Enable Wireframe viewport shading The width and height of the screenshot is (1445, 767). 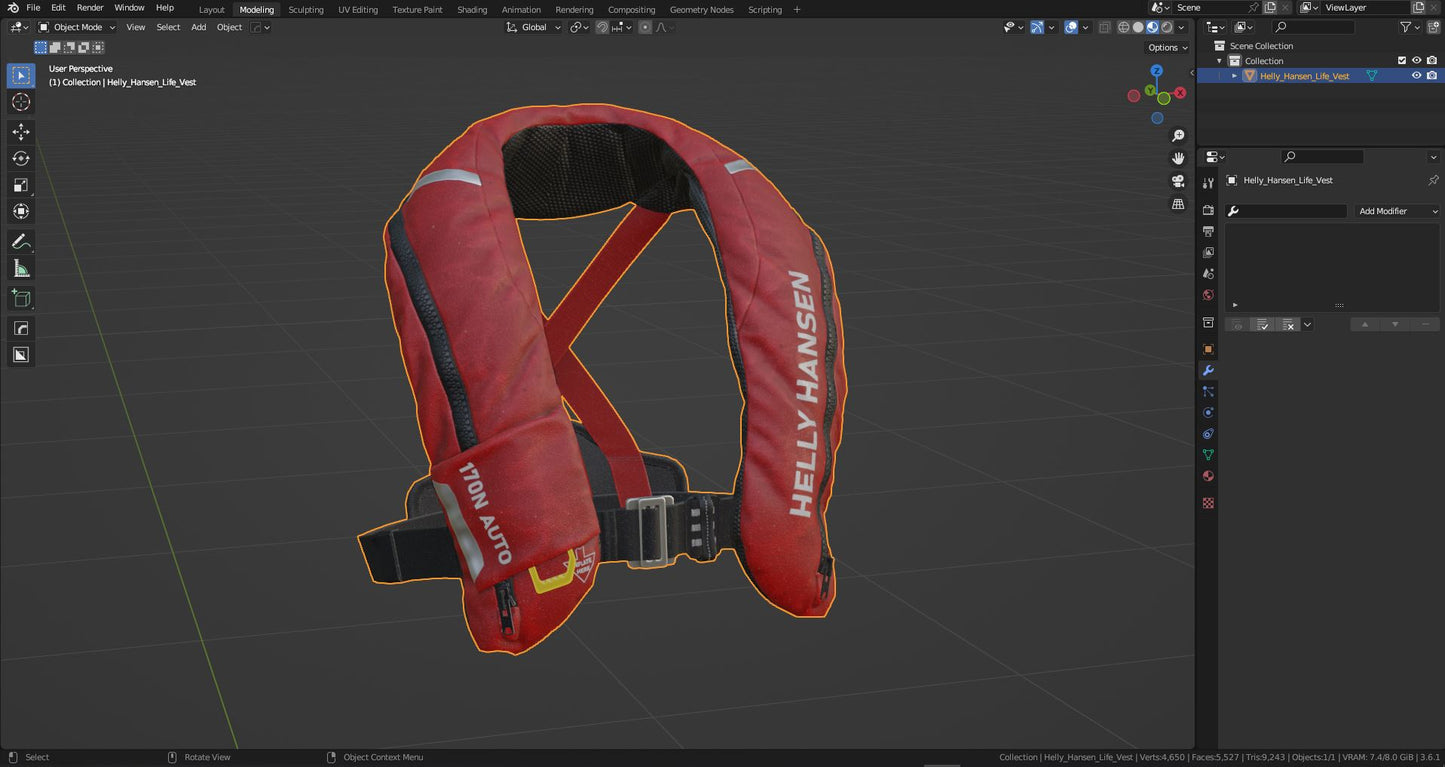pyautogui.click(x=1123, y=27)
